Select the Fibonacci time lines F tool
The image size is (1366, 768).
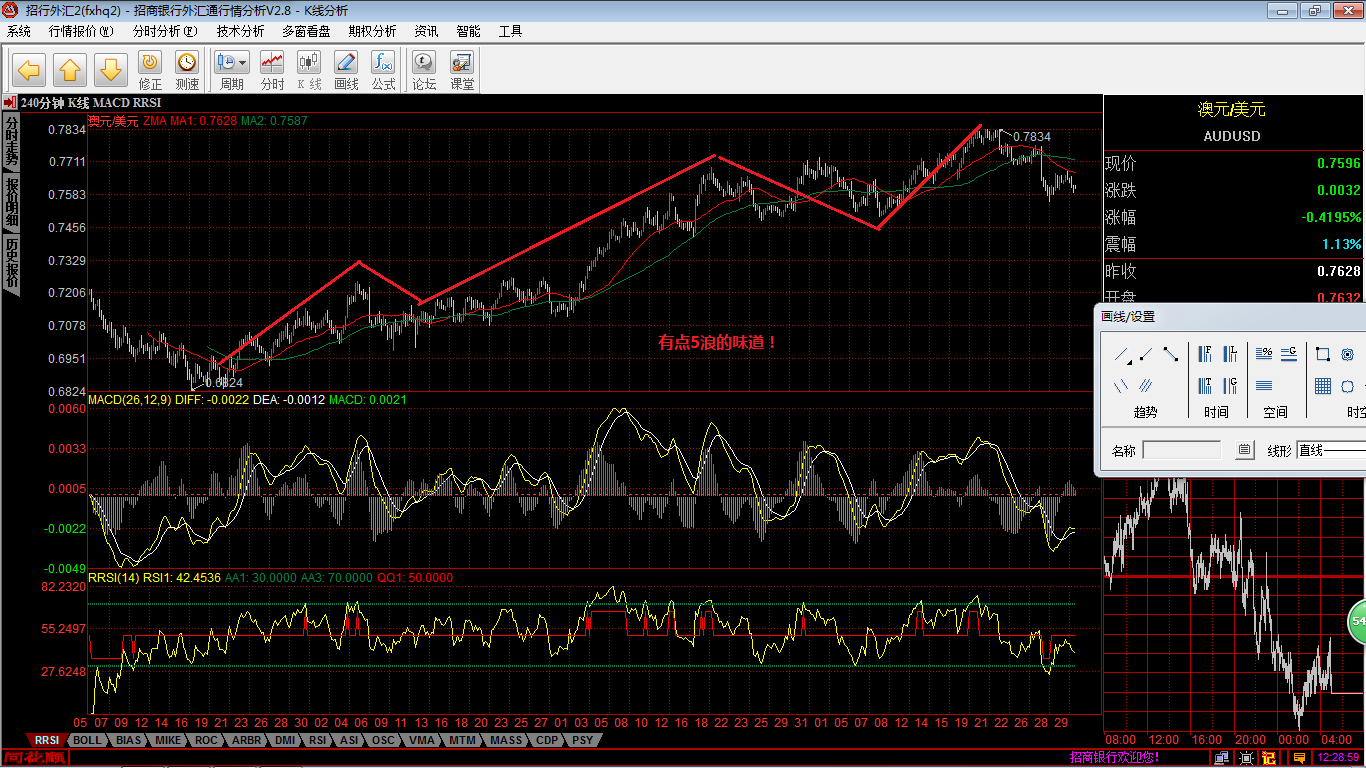(1205, 354)
